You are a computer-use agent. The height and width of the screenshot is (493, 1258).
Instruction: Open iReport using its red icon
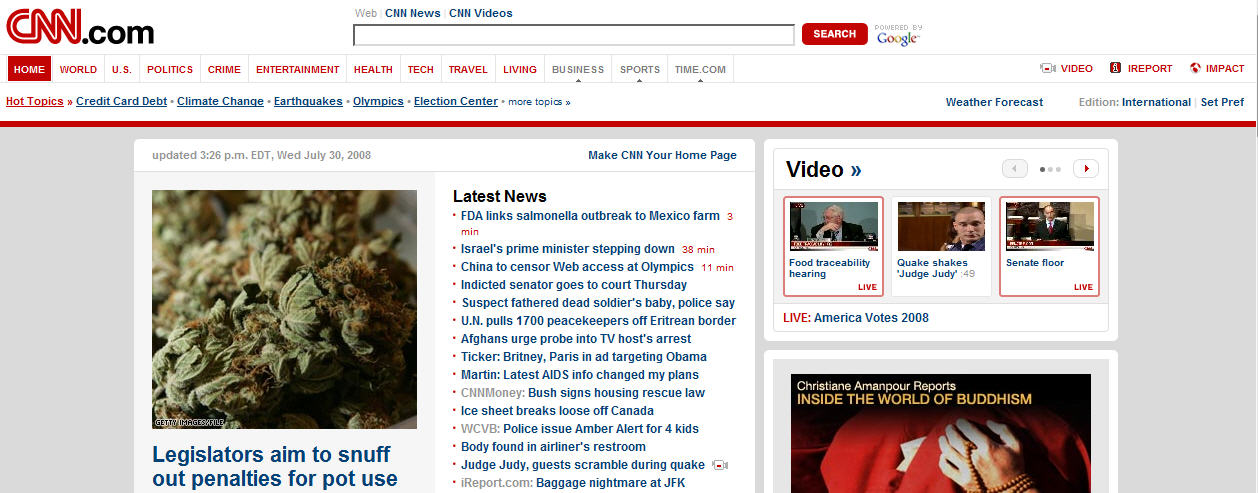(x=1115, y=69)
